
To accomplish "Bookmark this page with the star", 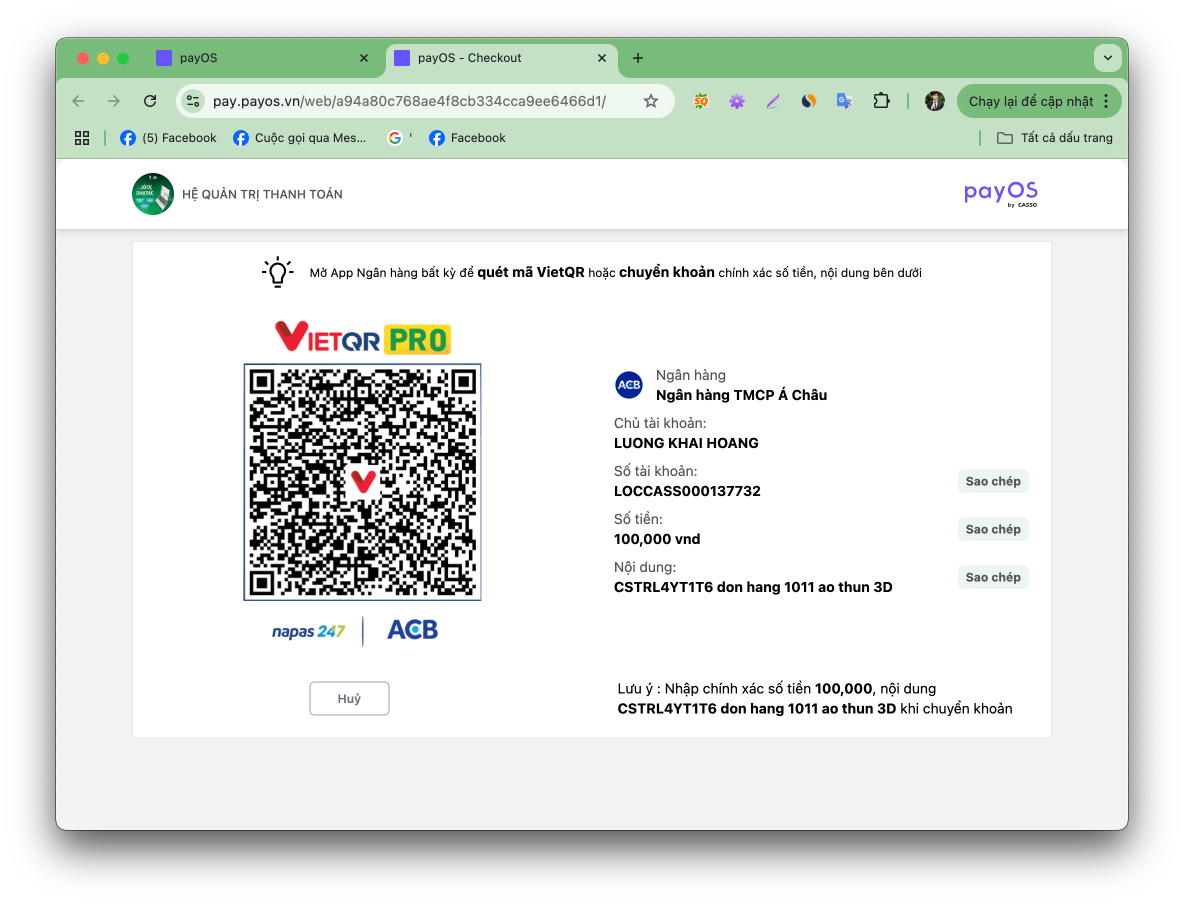I will [x=651, y=101].
